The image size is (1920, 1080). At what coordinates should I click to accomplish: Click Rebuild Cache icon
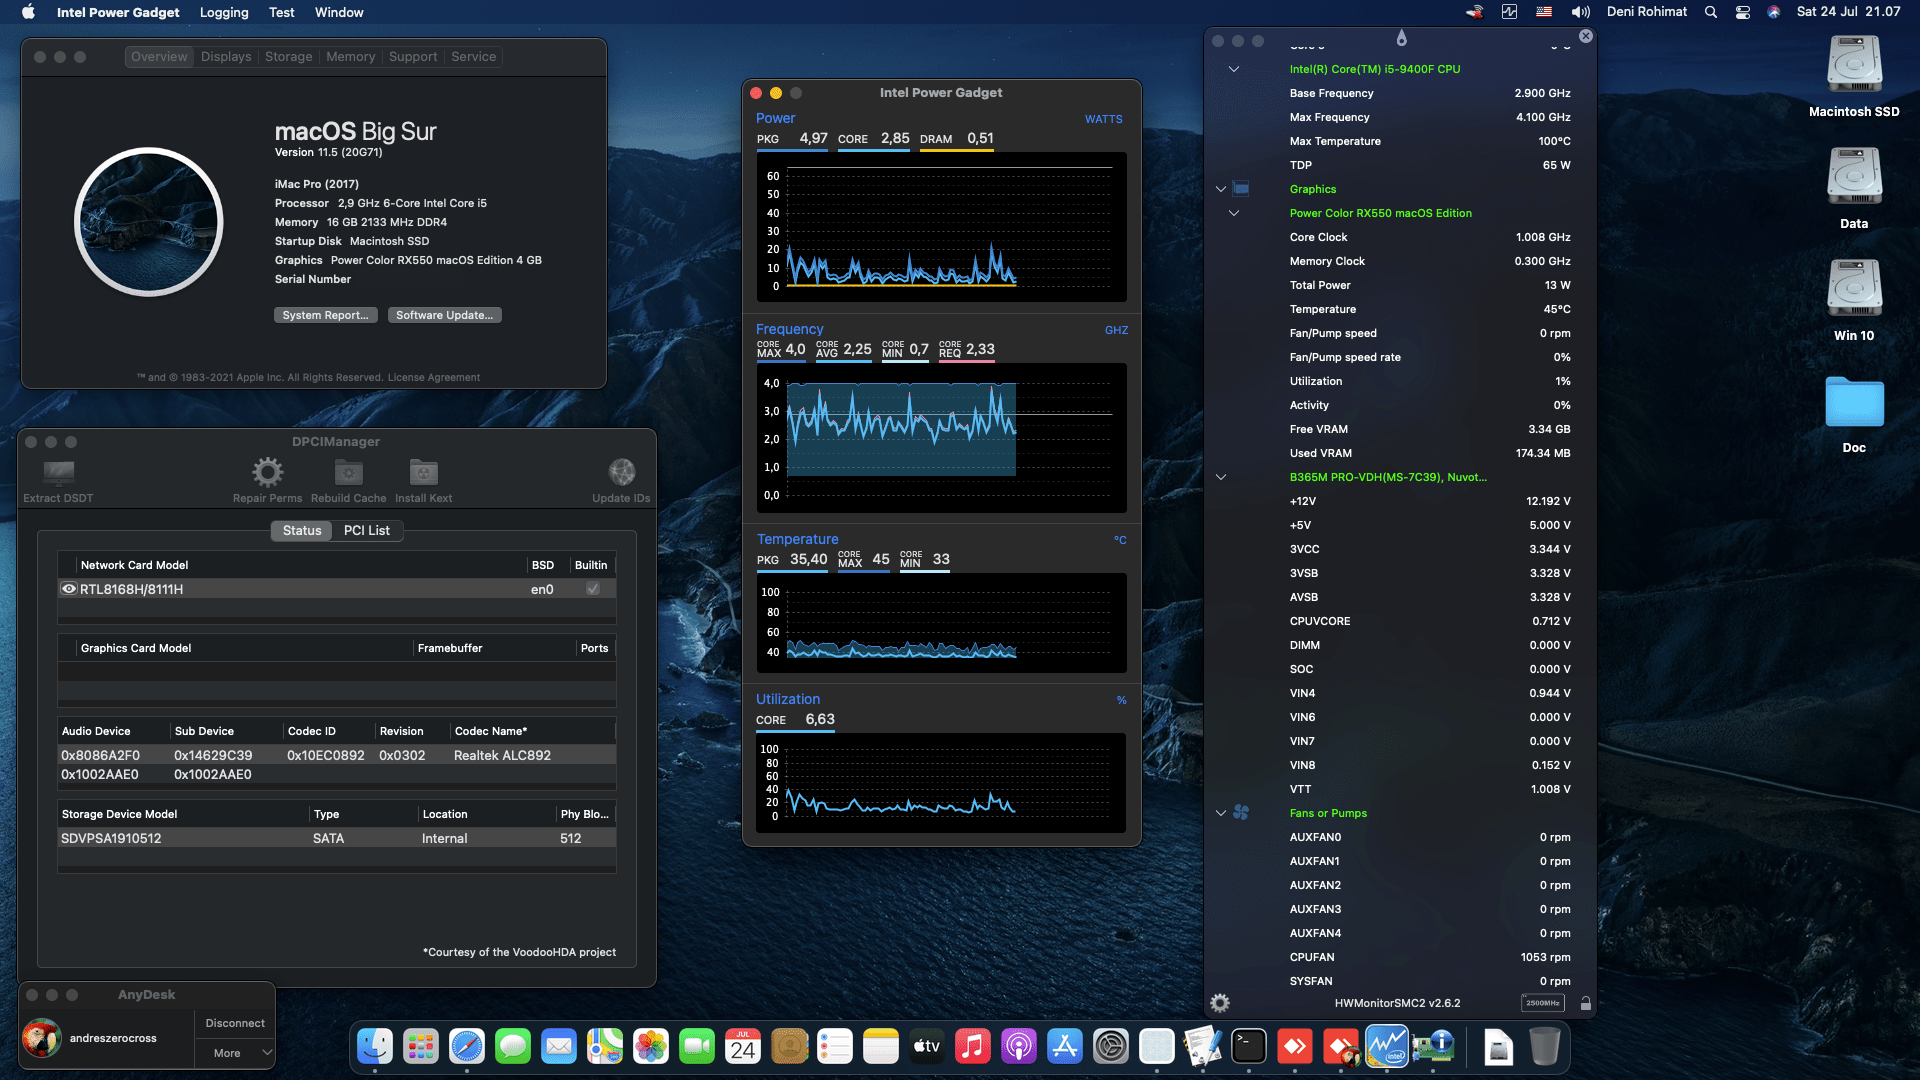348,472
